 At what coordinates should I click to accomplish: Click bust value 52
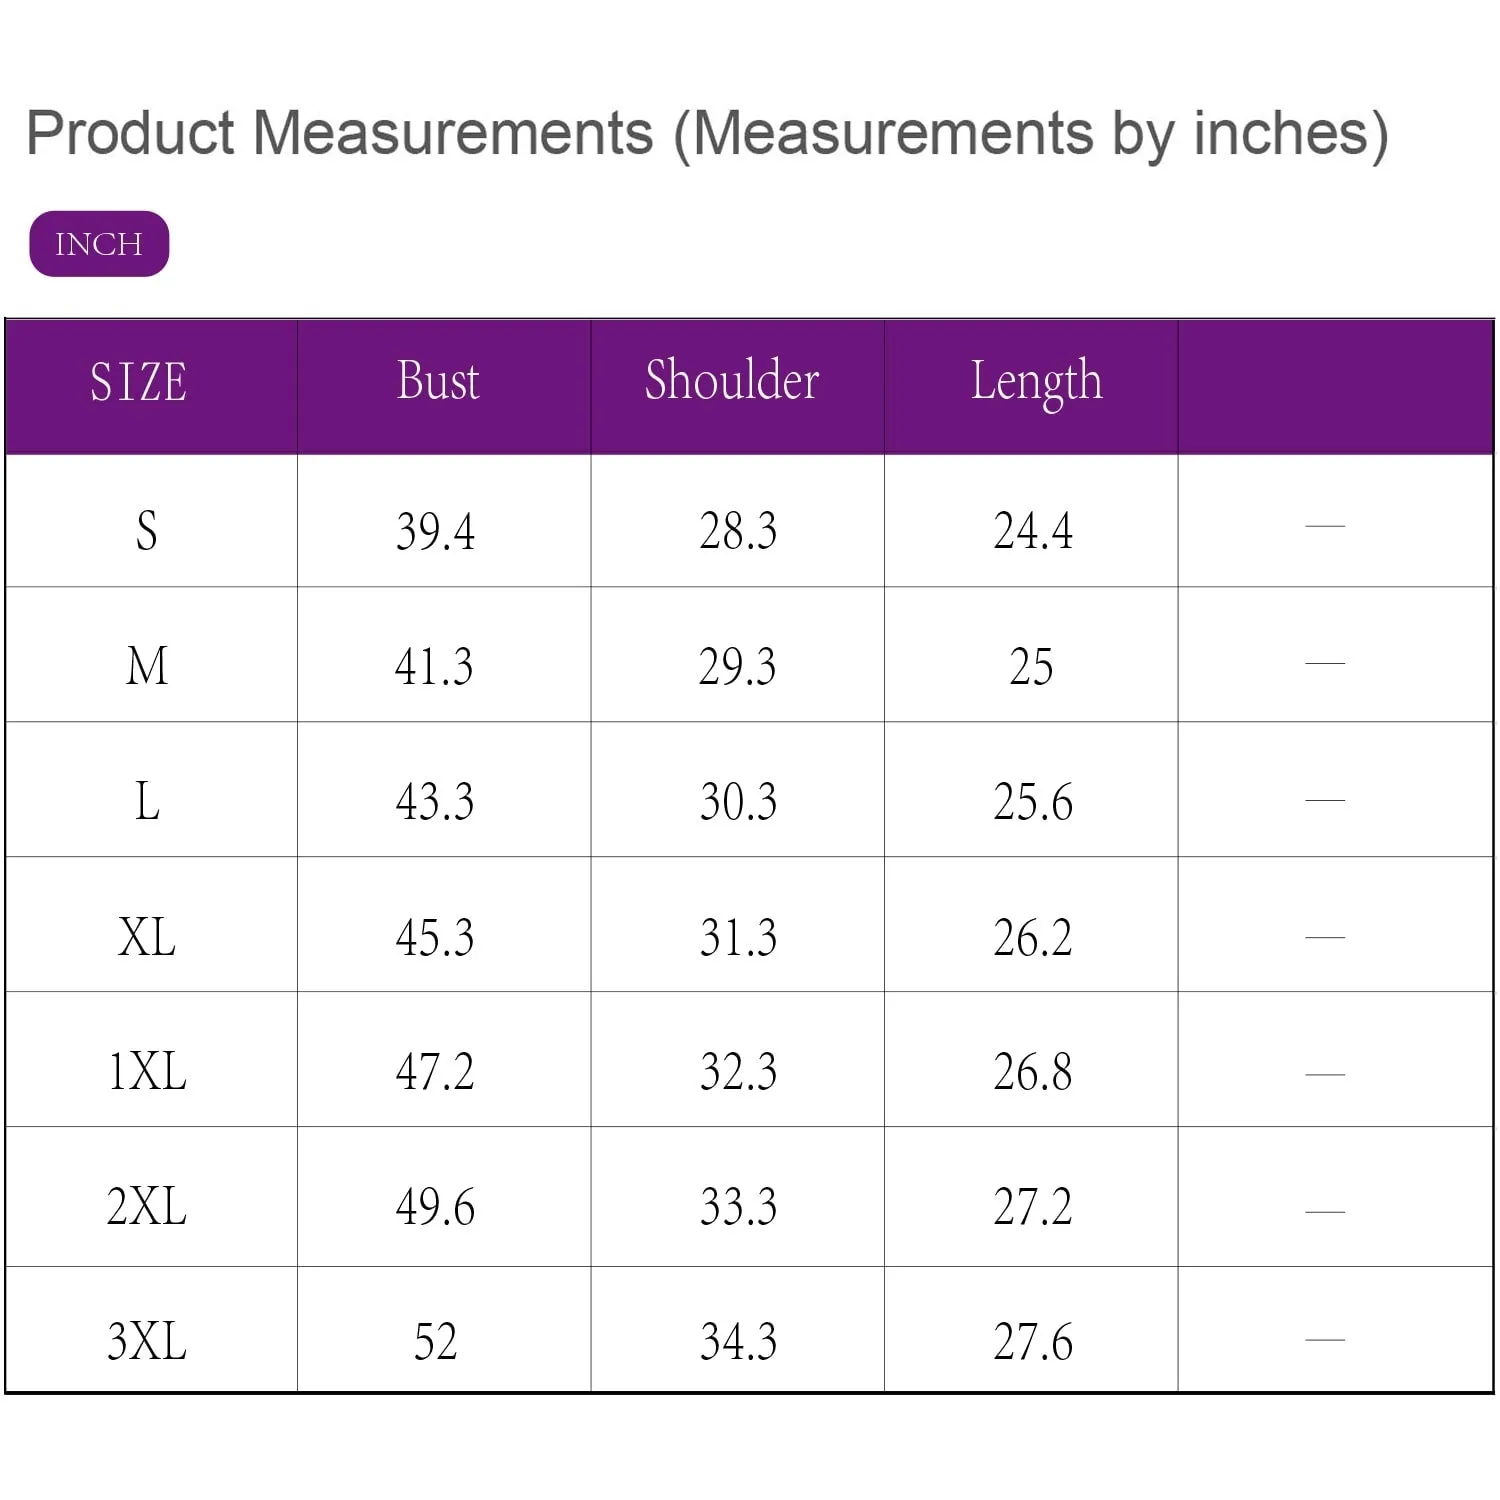pos(435,1342)
